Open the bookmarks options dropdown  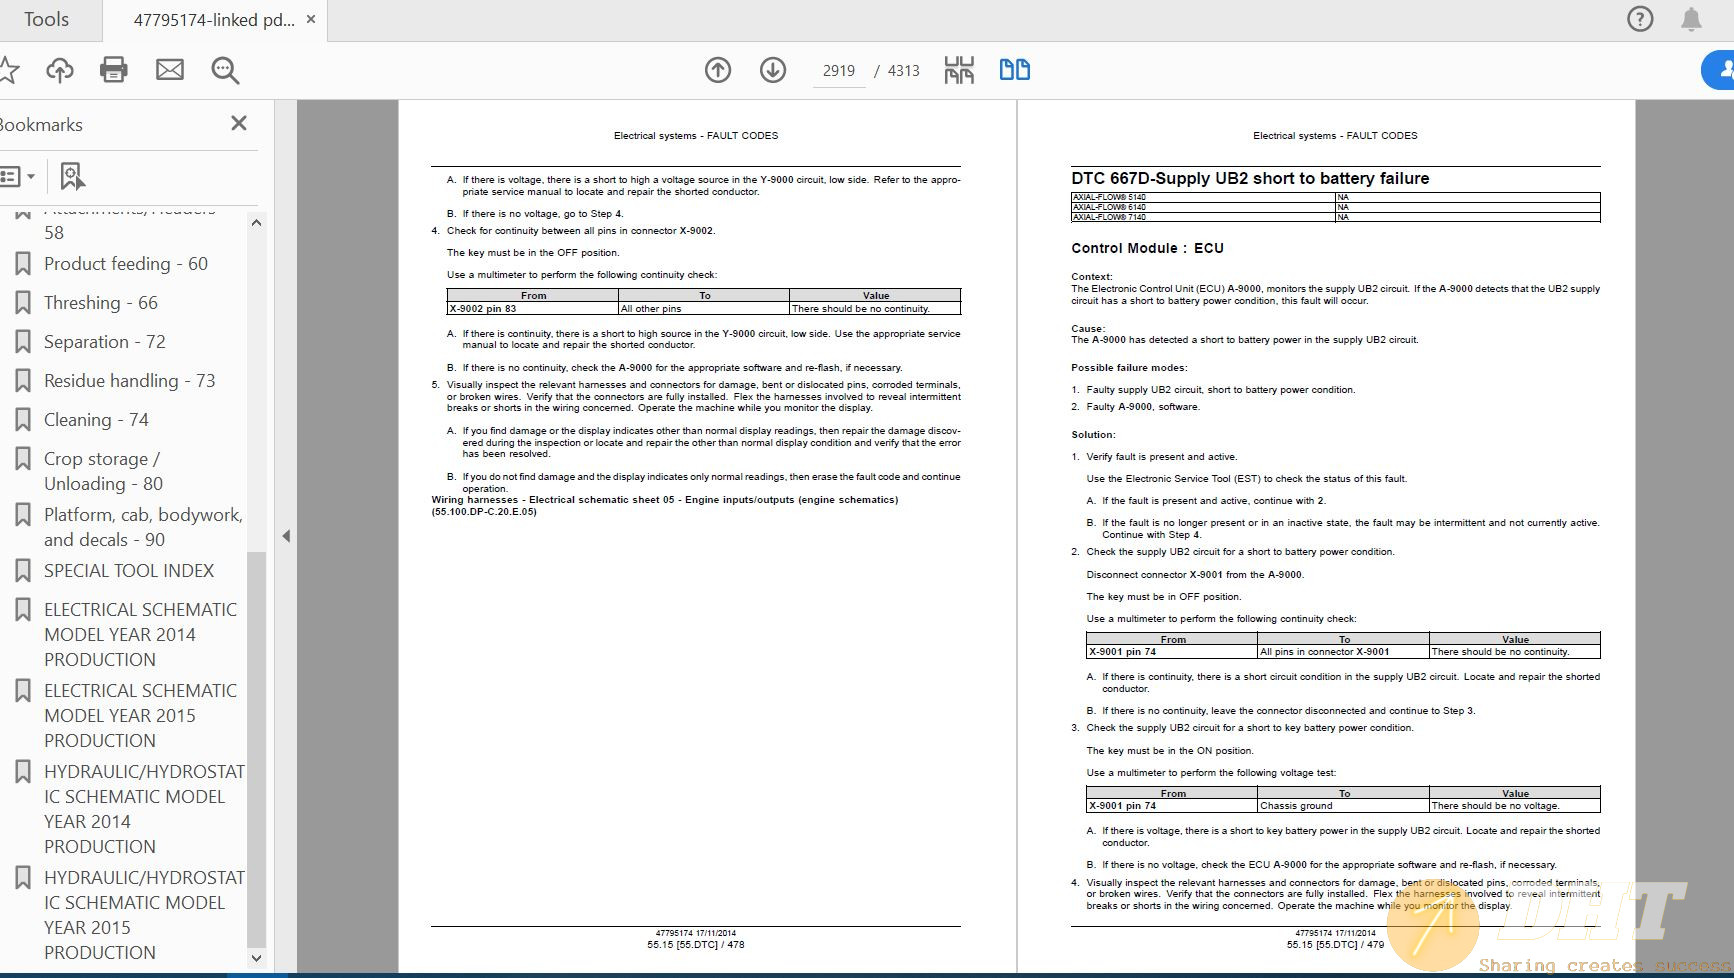point(18,177)
